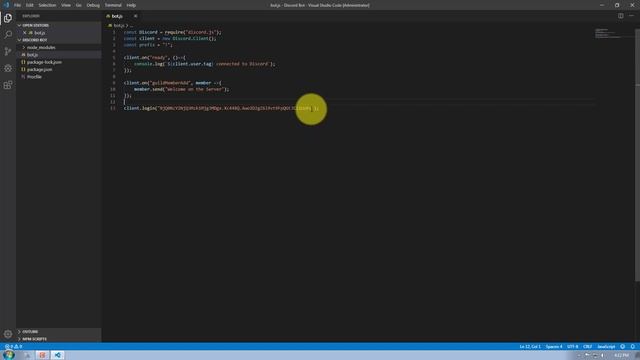Click bot.js breadcrumb above the code
Image resolution: width=640 pixels, height=360 pixels.
point(118,25)
